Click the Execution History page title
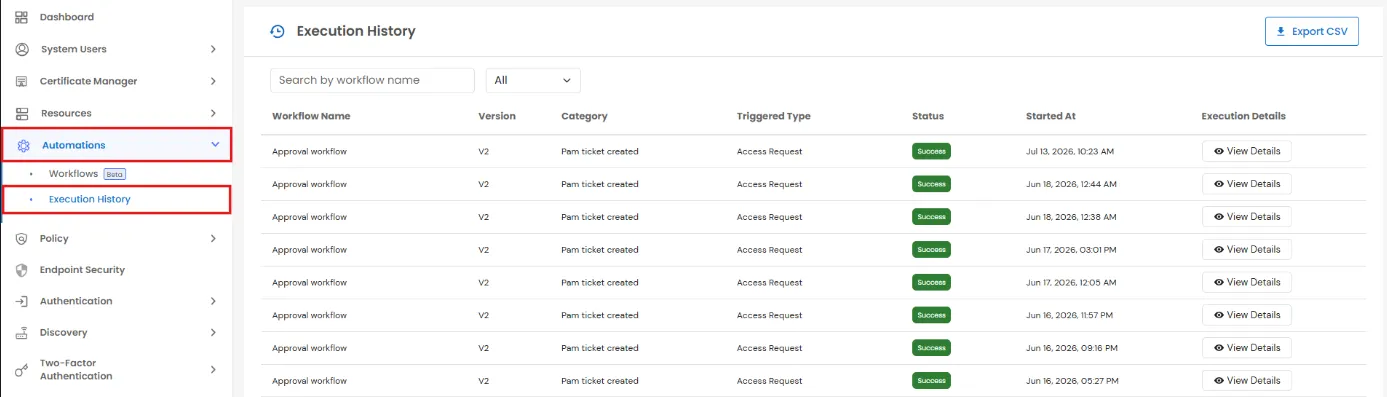Image resolution: width=1387 pixels, height=397 pixels. (356, 31)
